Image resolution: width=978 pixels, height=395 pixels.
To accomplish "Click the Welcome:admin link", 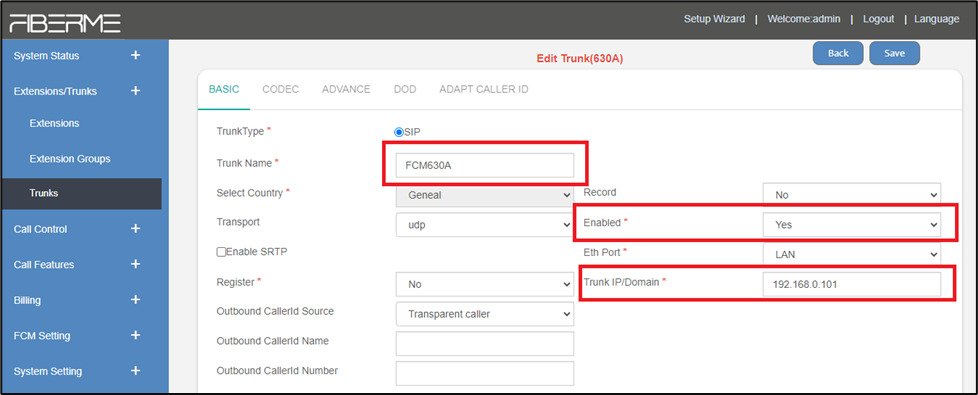I will coord(803,19).
